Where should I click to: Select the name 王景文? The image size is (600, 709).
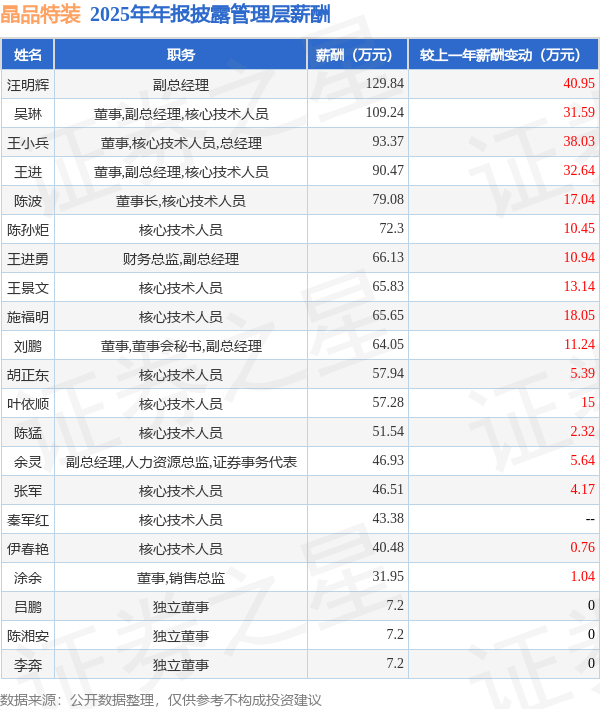click(28, 288)
